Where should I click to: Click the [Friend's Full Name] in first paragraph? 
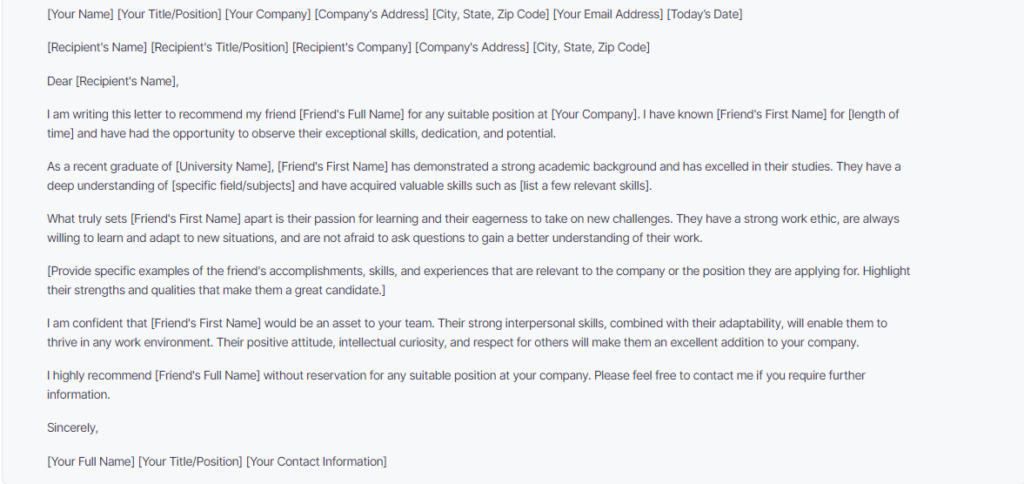click(x=351, y=114)
